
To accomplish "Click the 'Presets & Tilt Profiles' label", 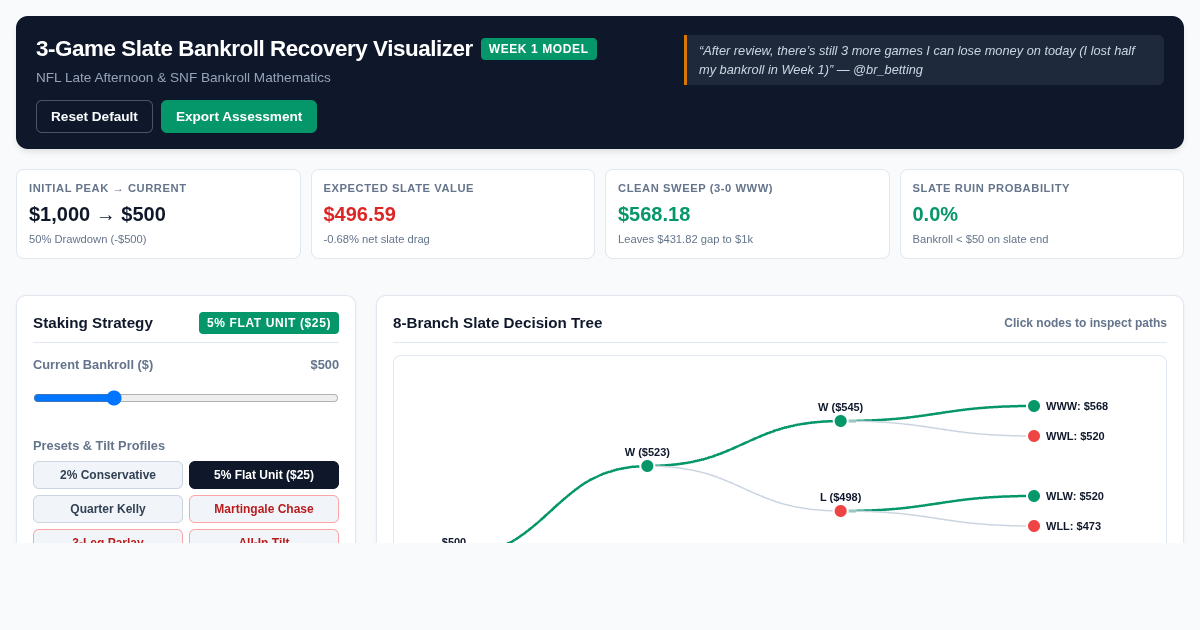I will click(x=99, y=446).
